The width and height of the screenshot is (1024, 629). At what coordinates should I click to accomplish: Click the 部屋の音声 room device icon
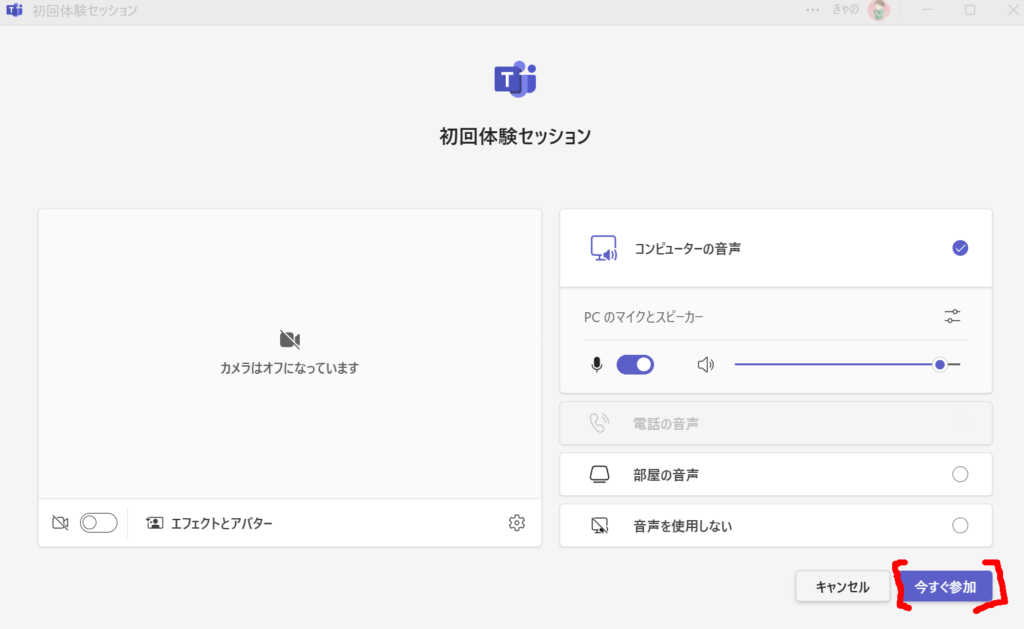click(600, 474)
